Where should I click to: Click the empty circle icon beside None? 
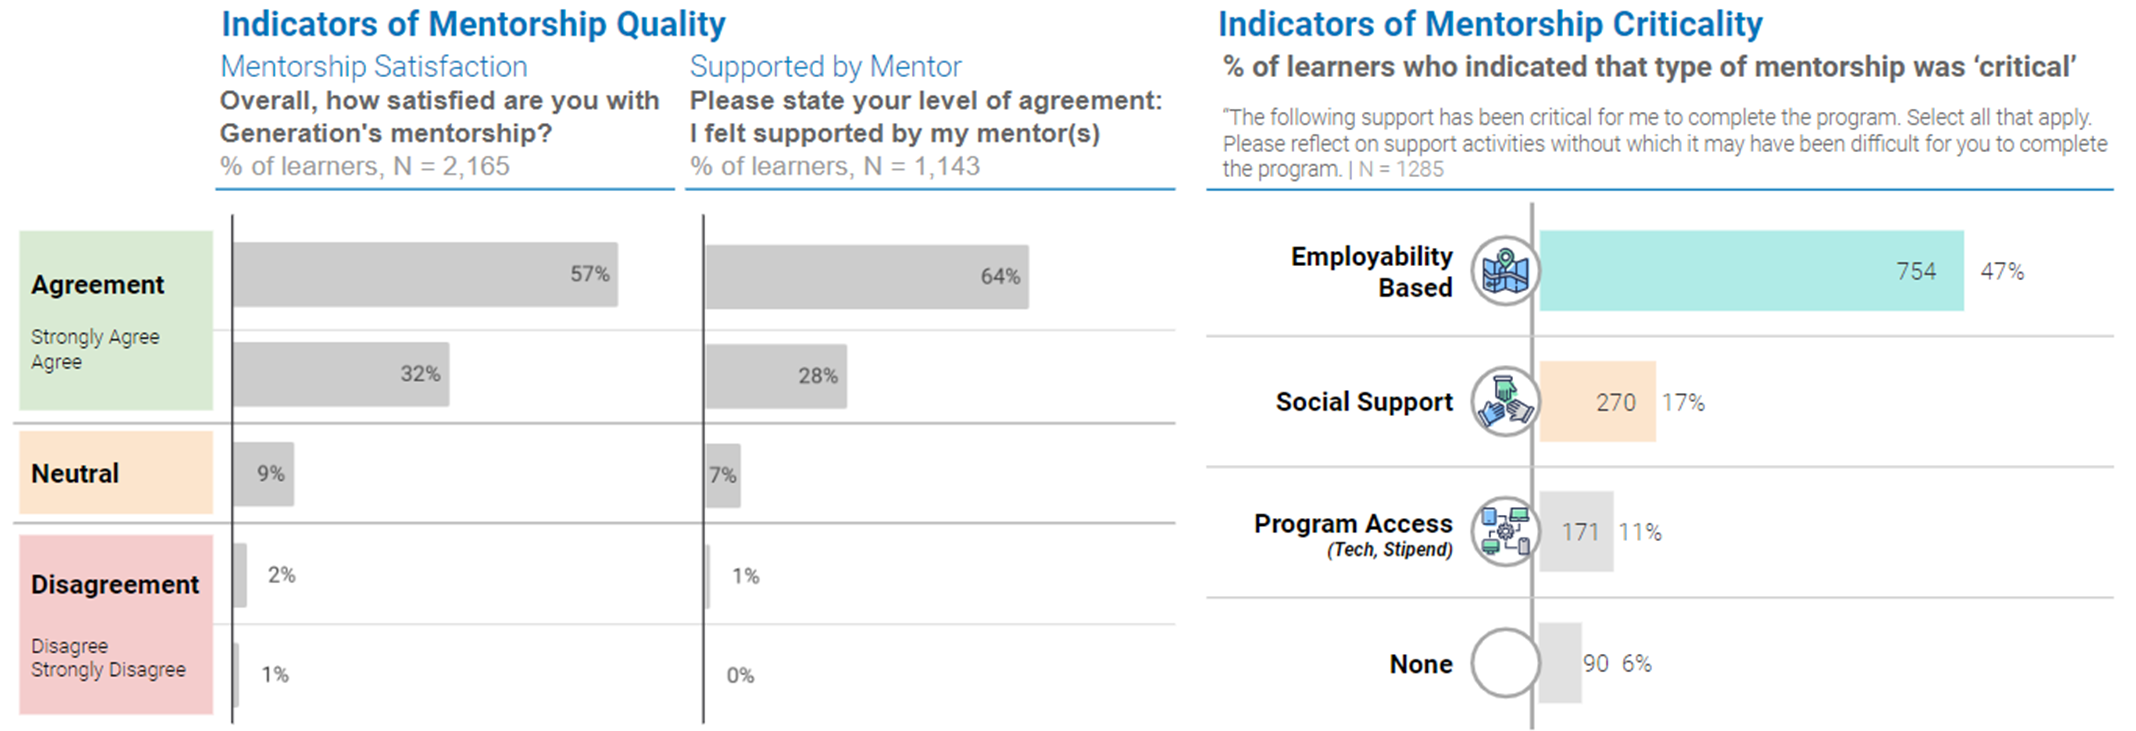[x=1505, y=663]
